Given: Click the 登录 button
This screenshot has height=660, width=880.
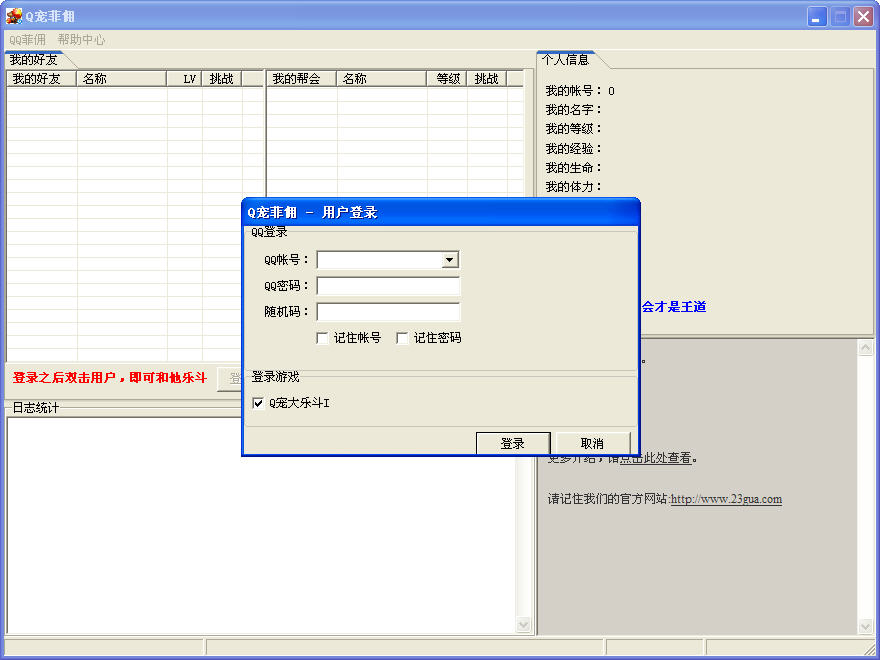Looking at the screenshot, I should 513,443.
